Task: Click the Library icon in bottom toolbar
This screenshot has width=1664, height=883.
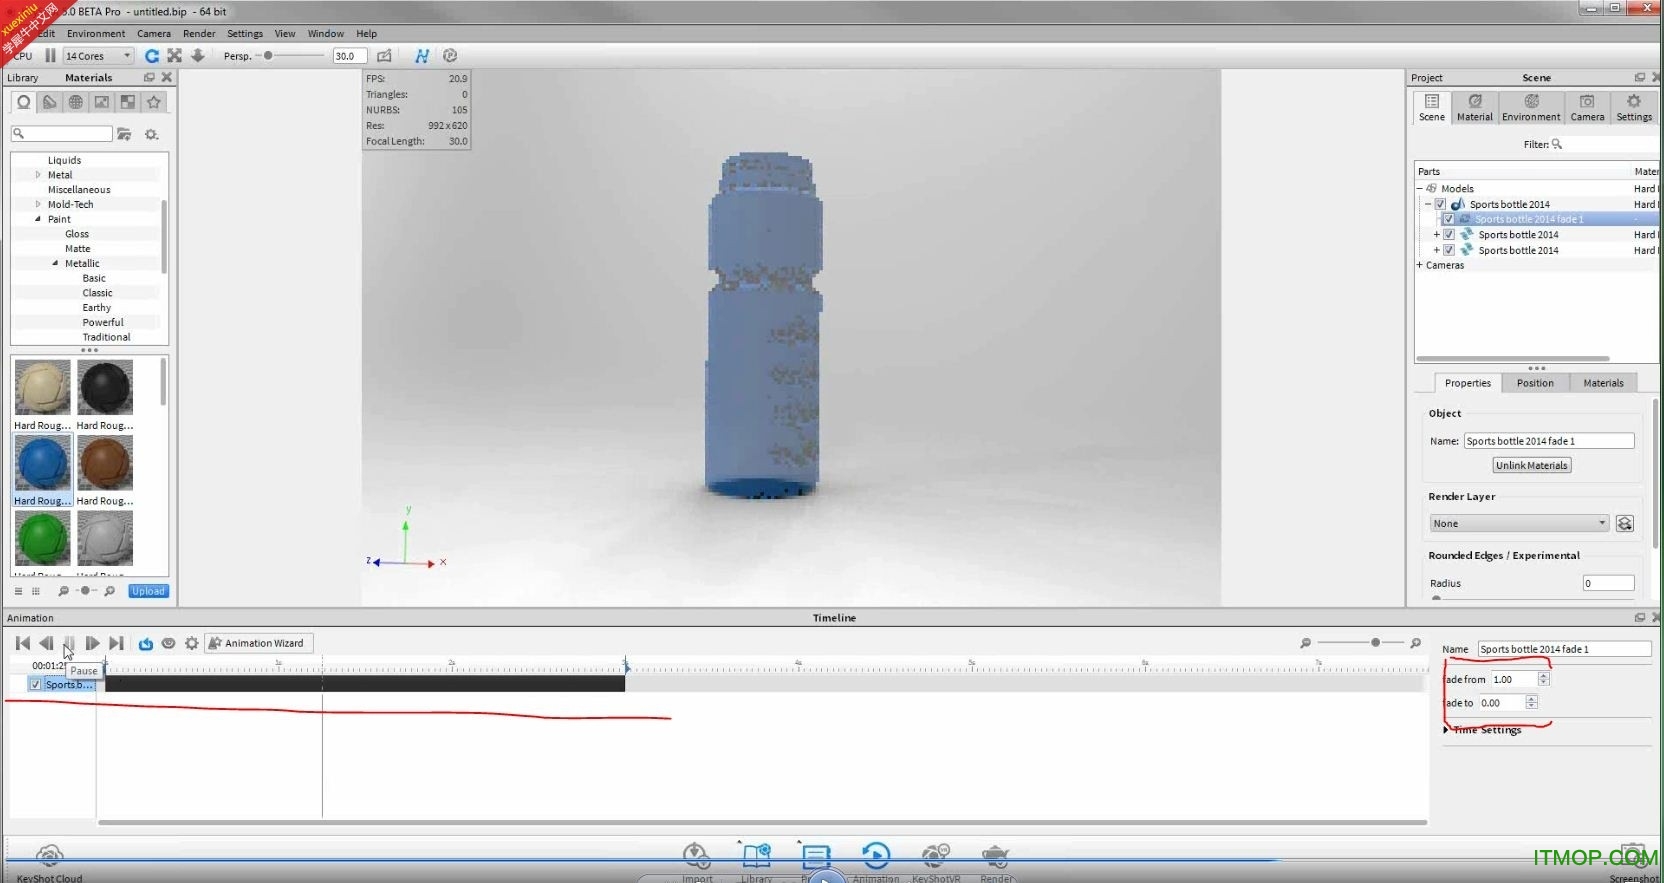Action: point(756,860)
